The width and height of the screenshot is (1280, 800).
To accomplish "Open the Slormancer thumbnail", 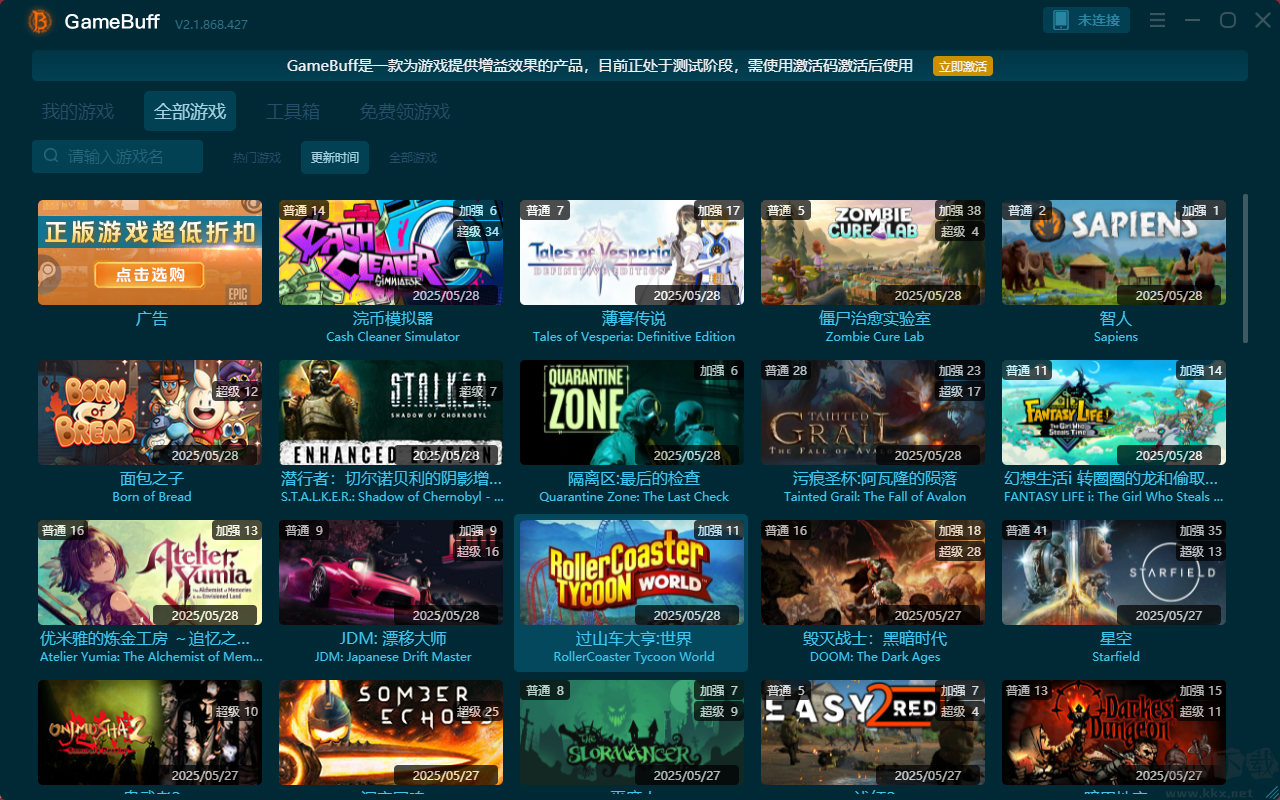I will pyautogui.click(x=632, y=732).
